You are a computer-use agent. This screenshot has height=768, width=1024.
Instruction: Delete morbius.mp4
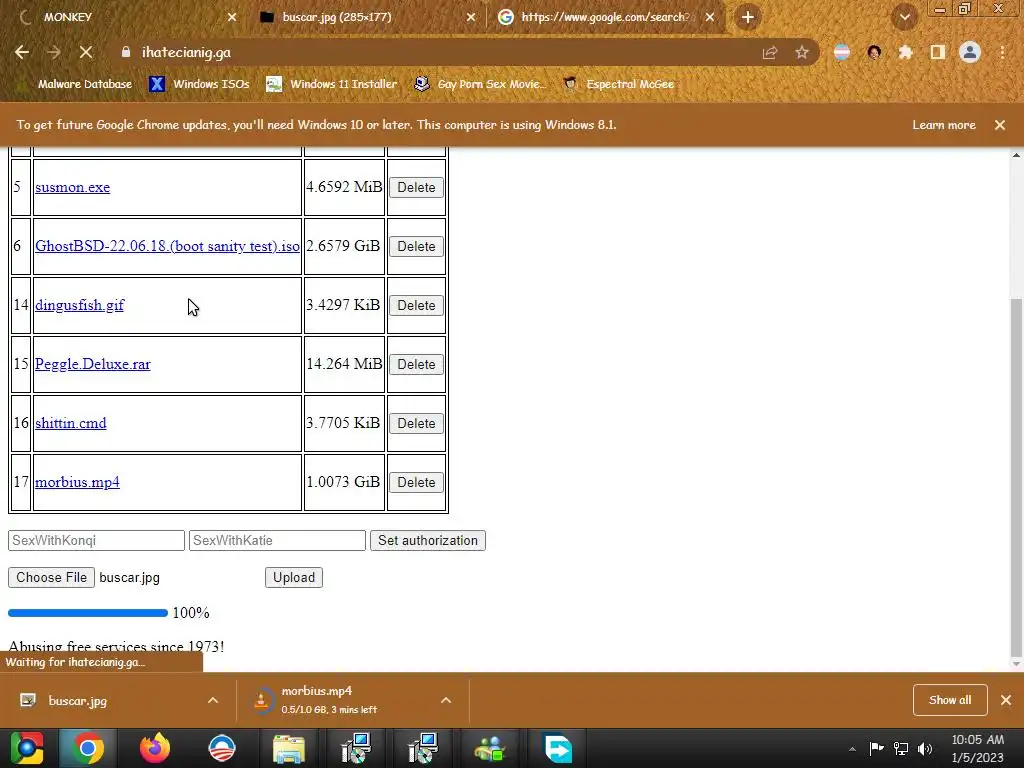point(417,482)
